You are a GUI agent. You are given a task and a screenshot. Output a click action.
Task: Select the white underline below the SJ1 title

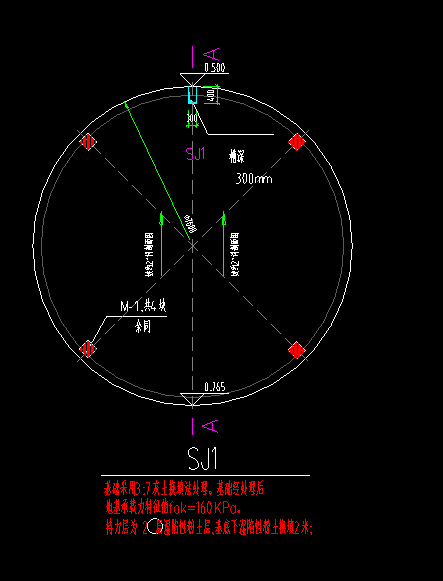click(206, 475)
